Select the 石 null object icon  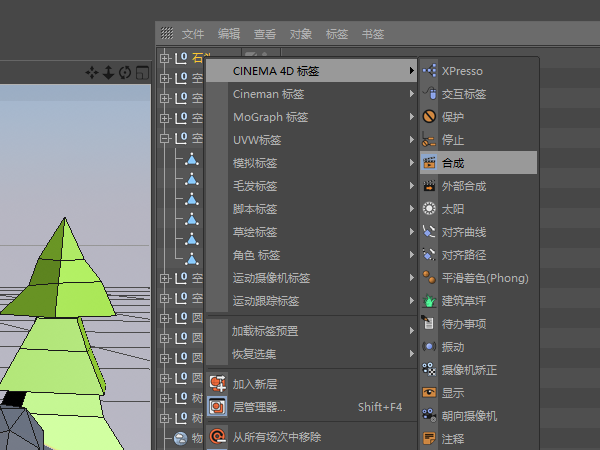(181, 58)
